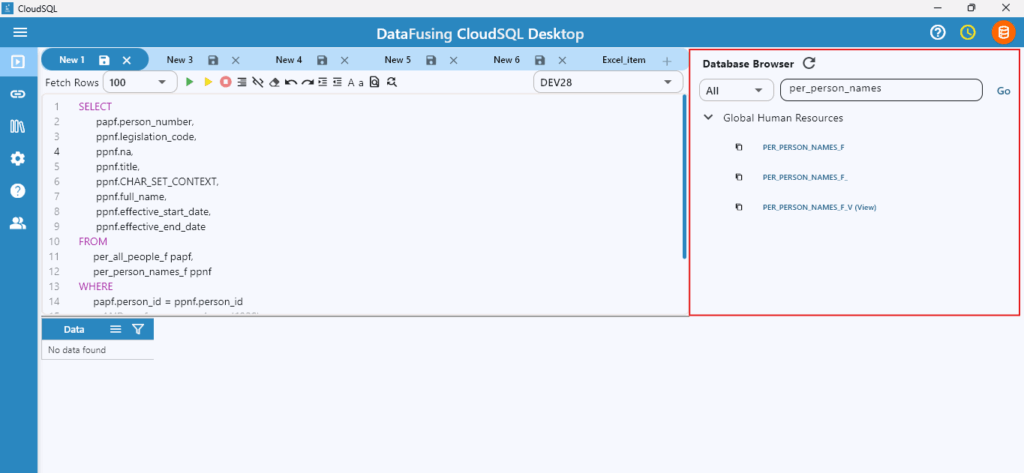Screen dimensions: 1024x473
Task: Open the yellow clock history icon
Action: [x=968, y=33]
